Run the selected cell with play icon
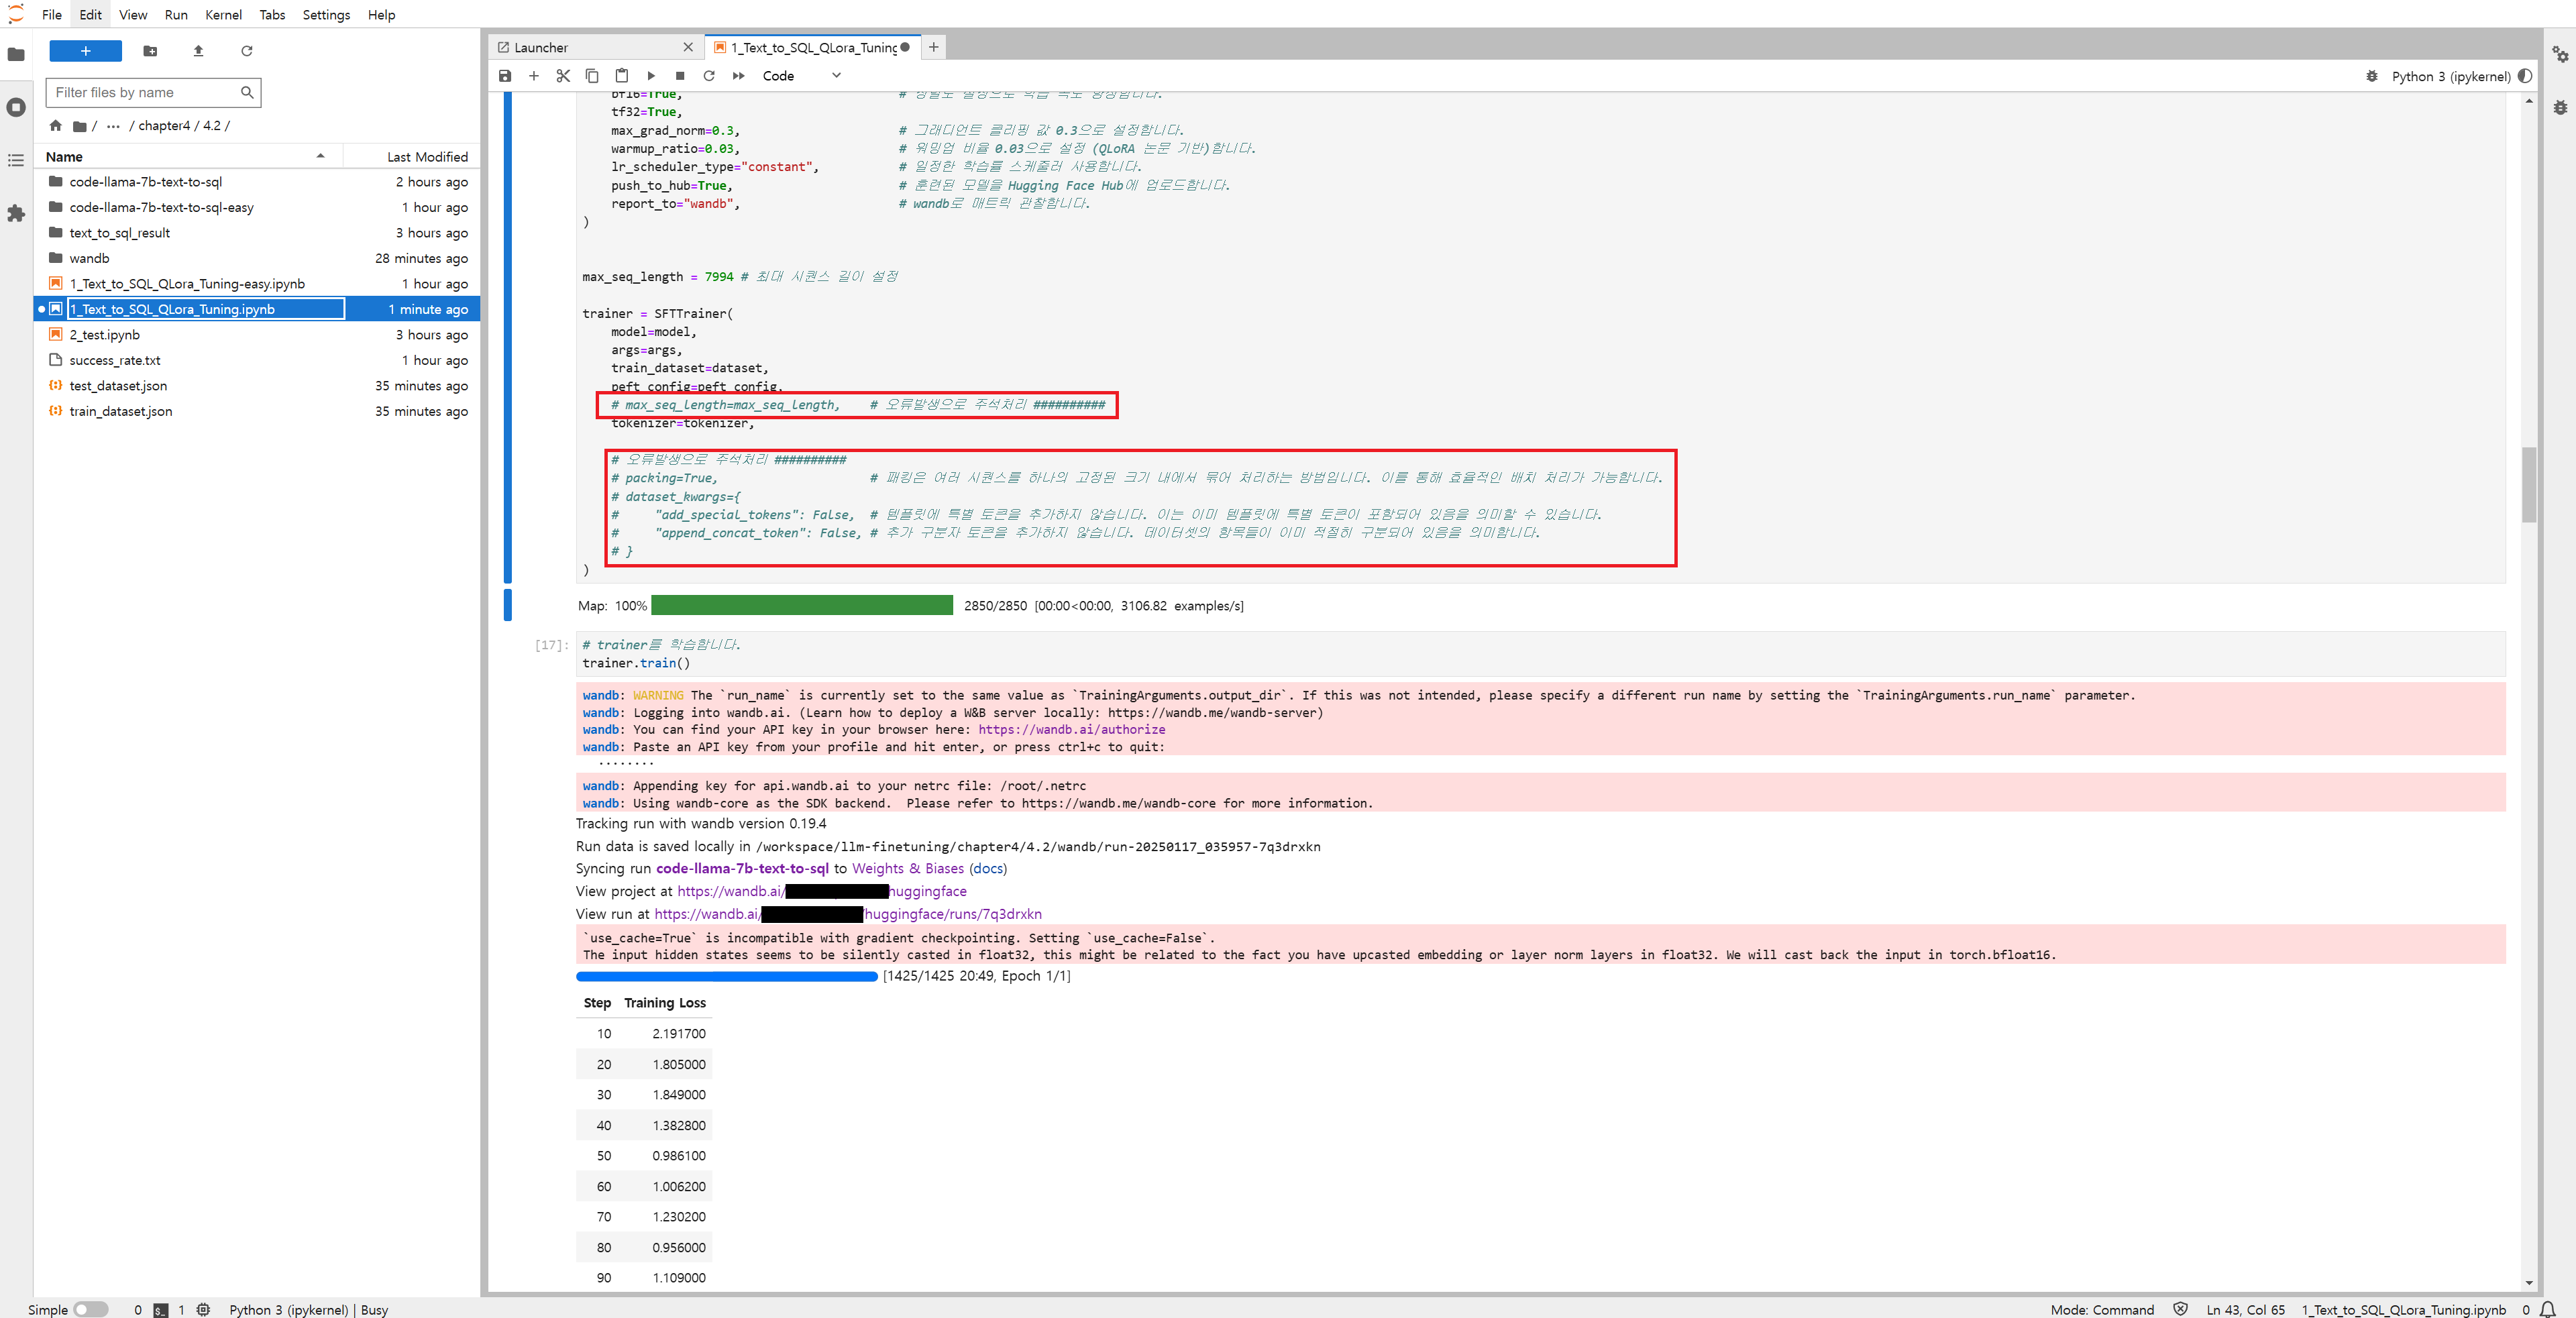The width and height of the screenshot is (2576, 1318). click(651, 76)
